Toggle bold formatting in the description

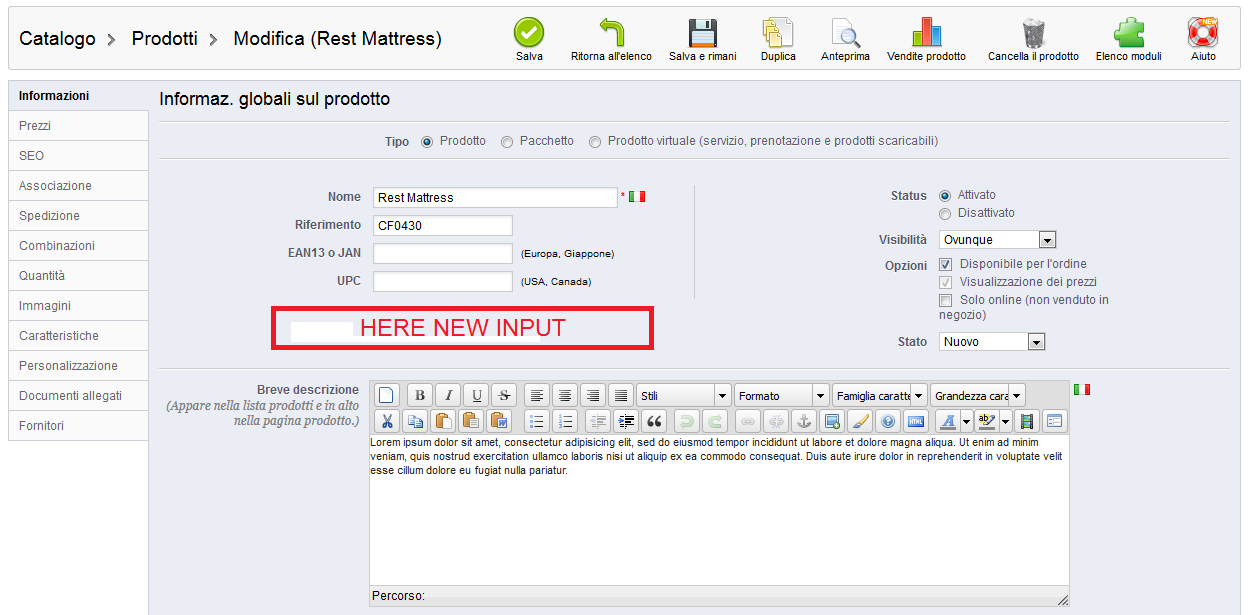[x=419, y=395]
